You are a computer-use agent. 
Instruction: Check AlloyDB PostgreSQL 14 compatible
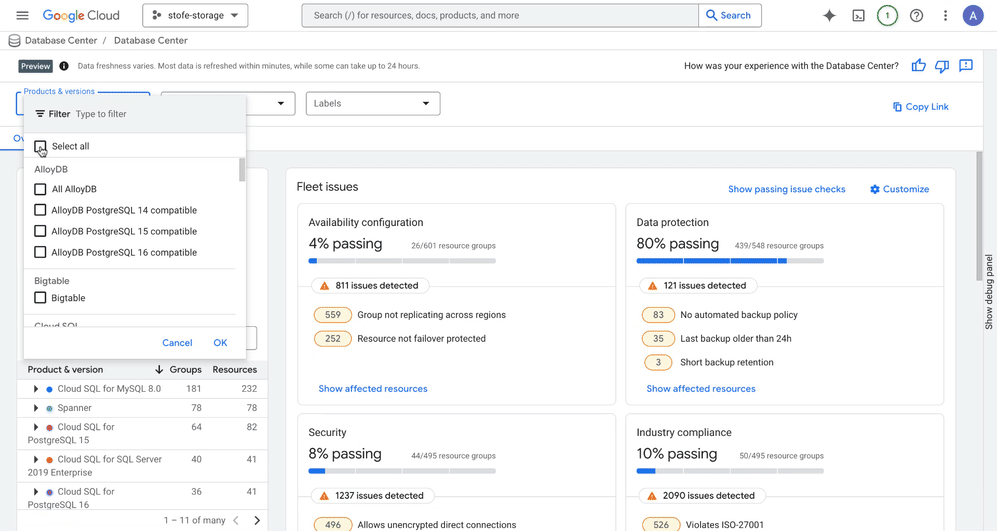pos(40,210)
